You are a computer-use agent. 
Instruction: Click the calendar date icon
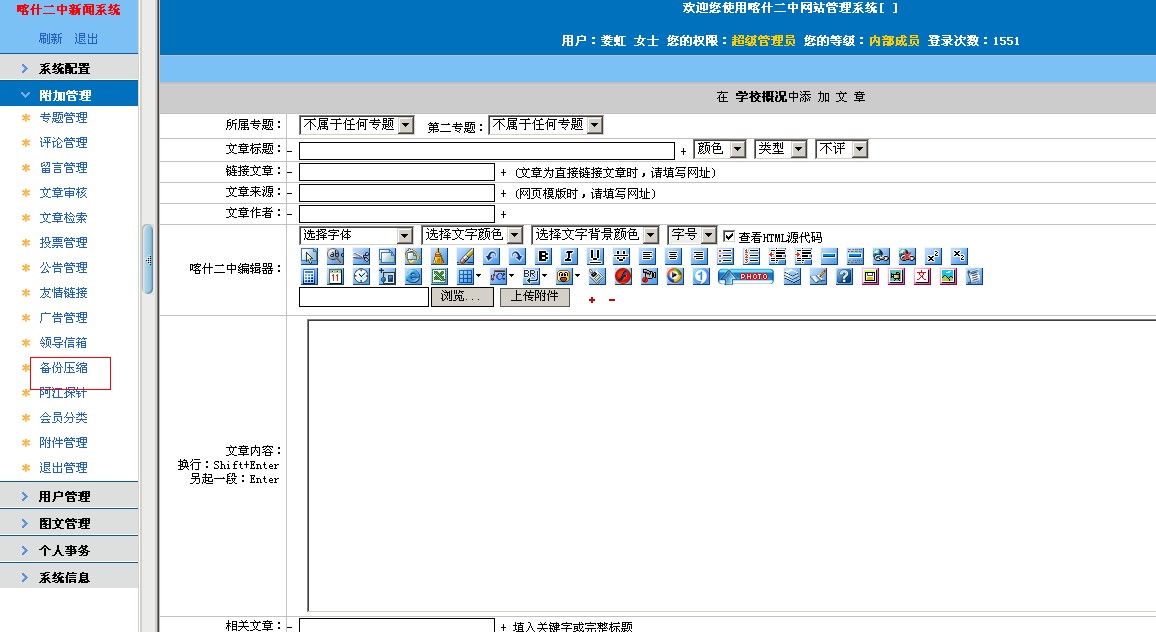(335, 277)
